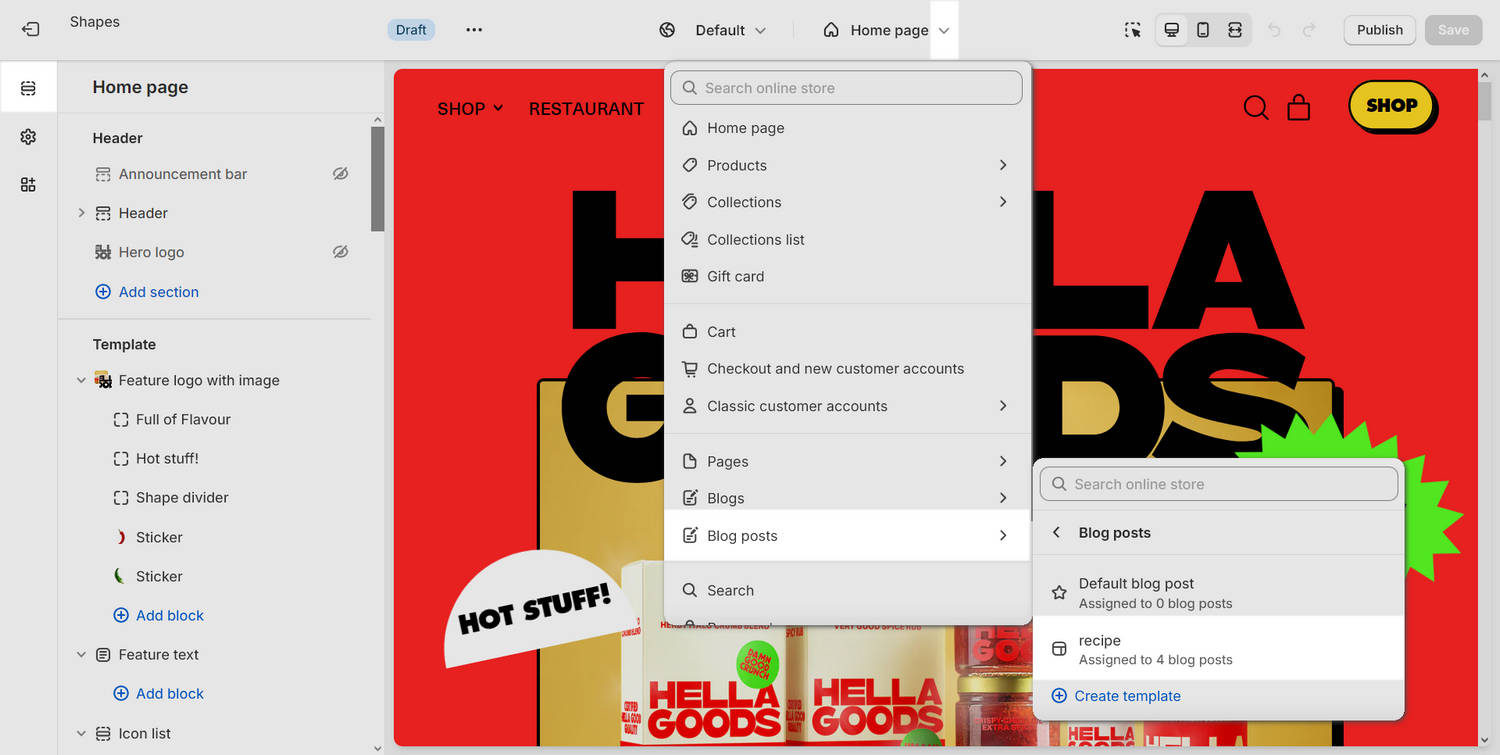Open the App embeds icon
This screenshot has height=755, width=1500.
(28, 185)
